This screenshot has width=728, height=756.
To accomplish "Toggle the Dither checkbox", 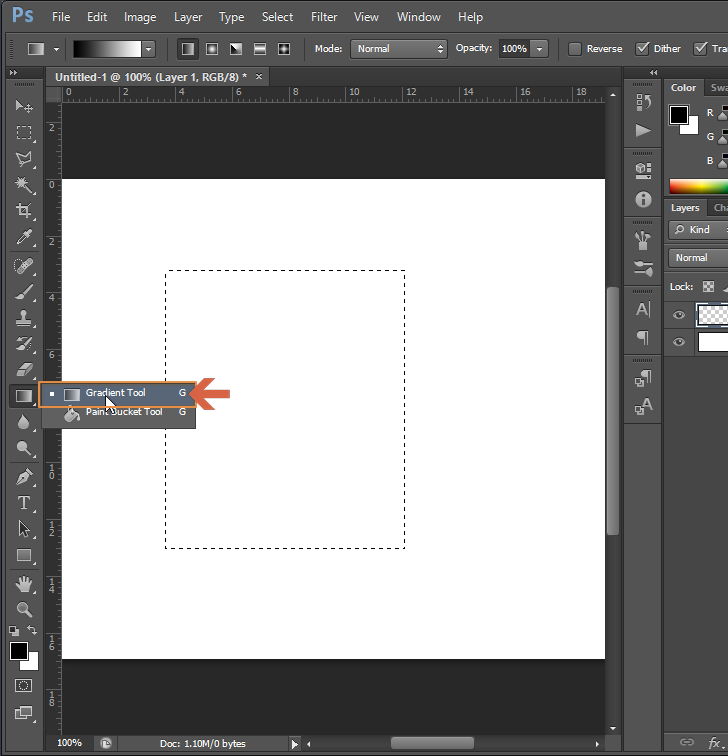I will [x=642, y=48].
